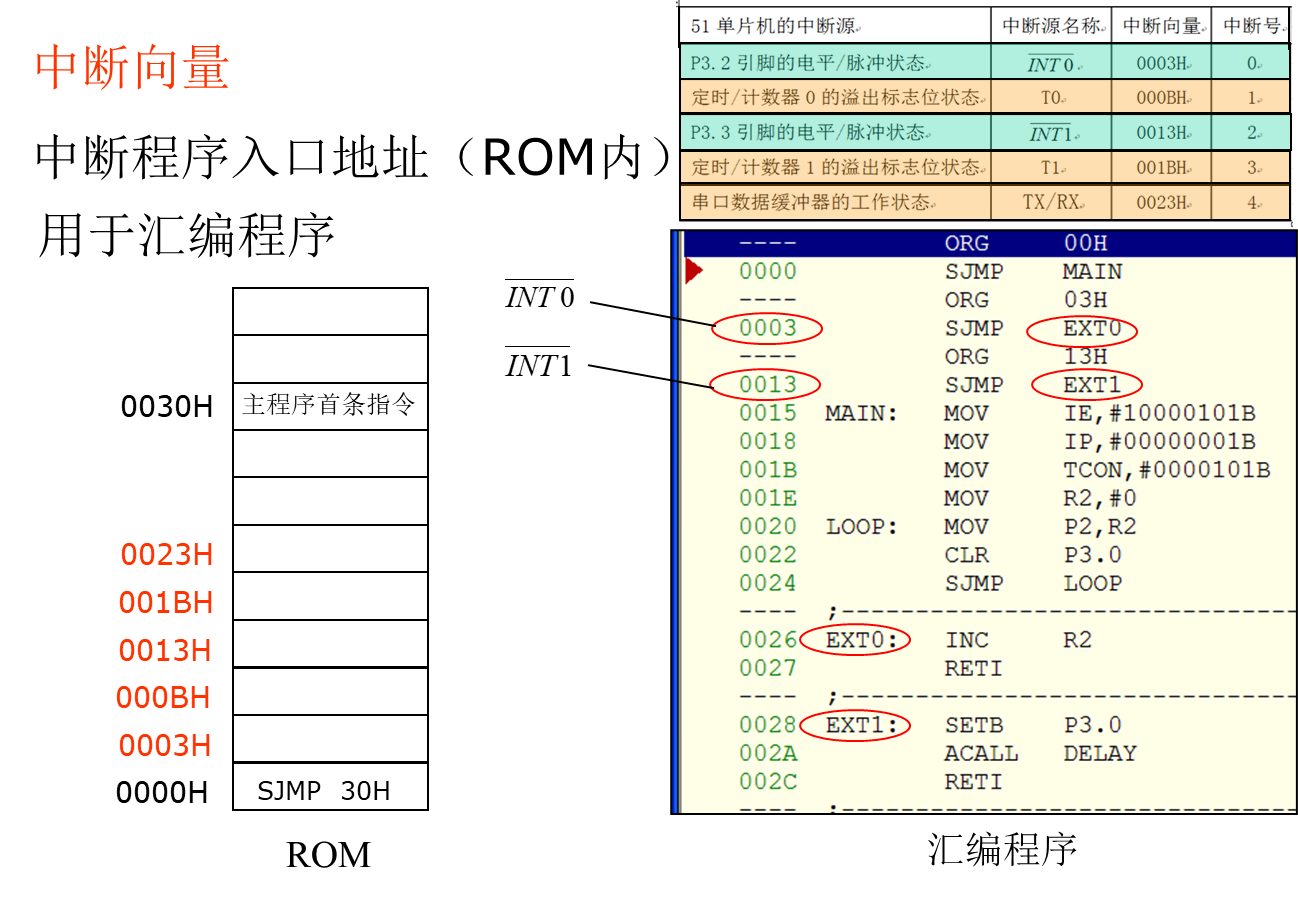Click interrupt number 4 in the table

point(1252,202)
